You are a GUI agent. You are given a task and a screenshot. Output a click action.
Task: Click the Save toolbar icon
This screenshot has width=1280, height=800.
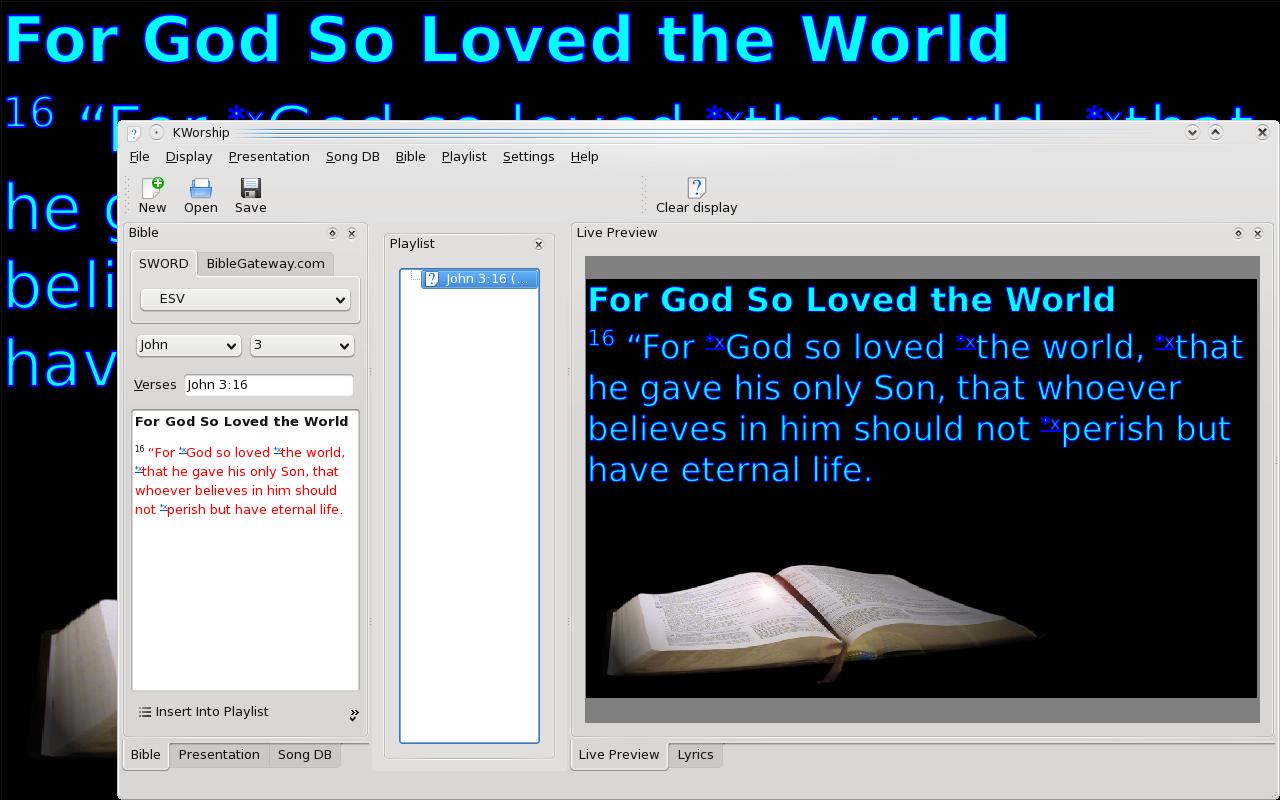click(x=250, y=189)
